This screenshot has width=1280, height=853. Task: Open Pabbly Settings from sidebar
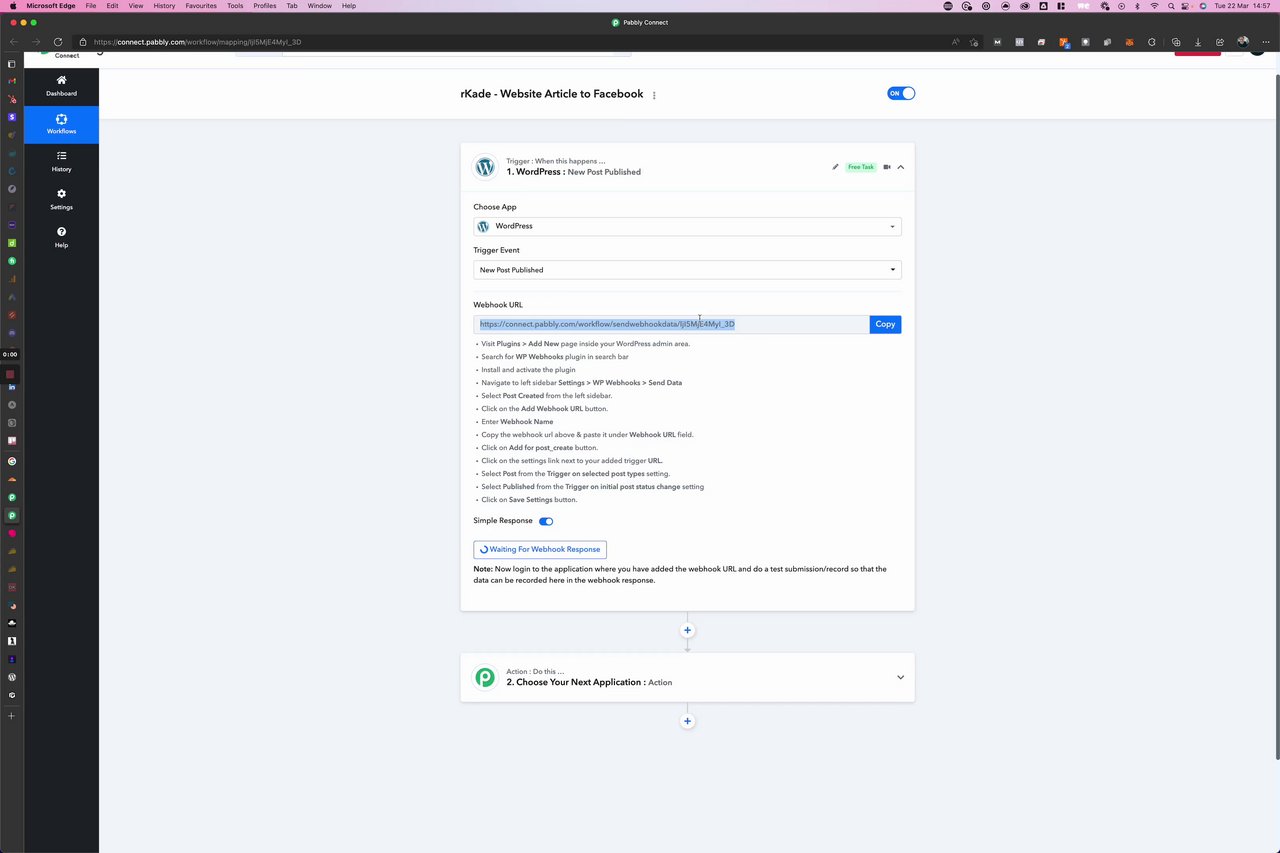[61, 200]
